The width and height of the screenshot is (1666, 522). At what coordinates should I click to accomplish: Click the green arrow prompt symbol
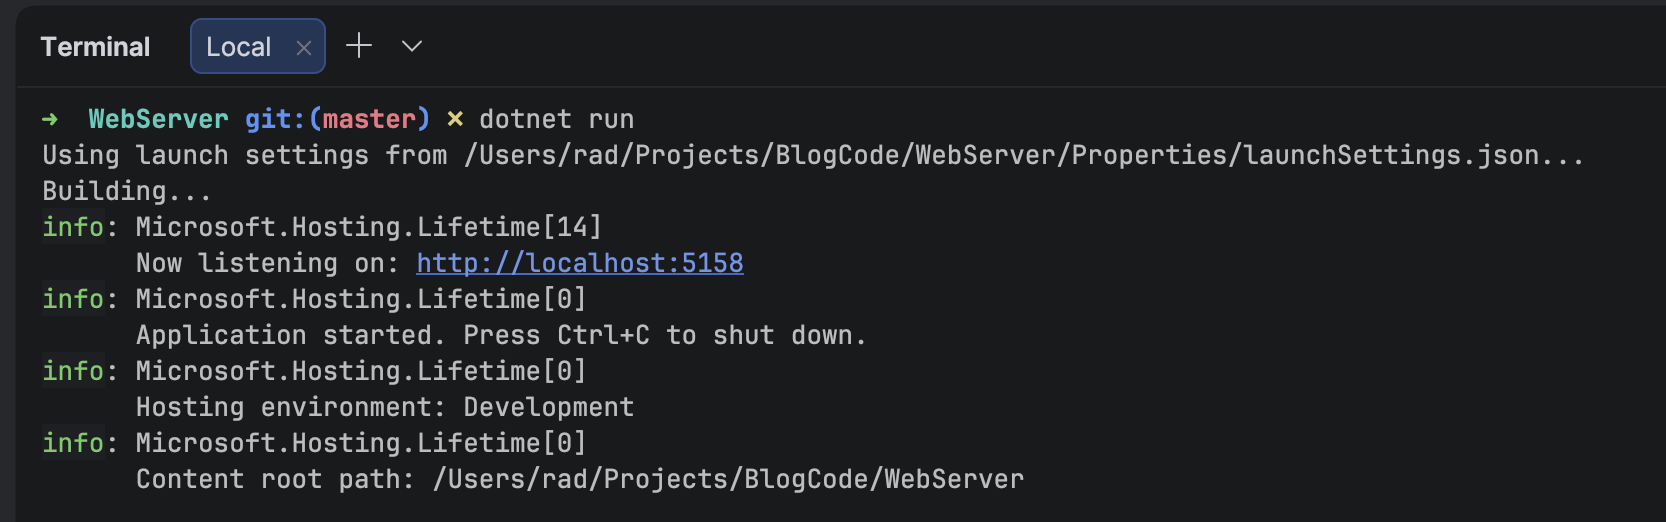[50, 119]
